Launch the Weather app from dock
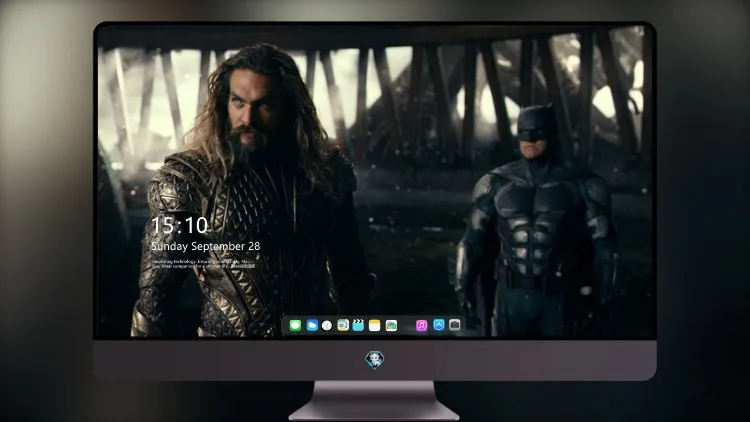This screenshot has height=422, width=750. point(312,326)
